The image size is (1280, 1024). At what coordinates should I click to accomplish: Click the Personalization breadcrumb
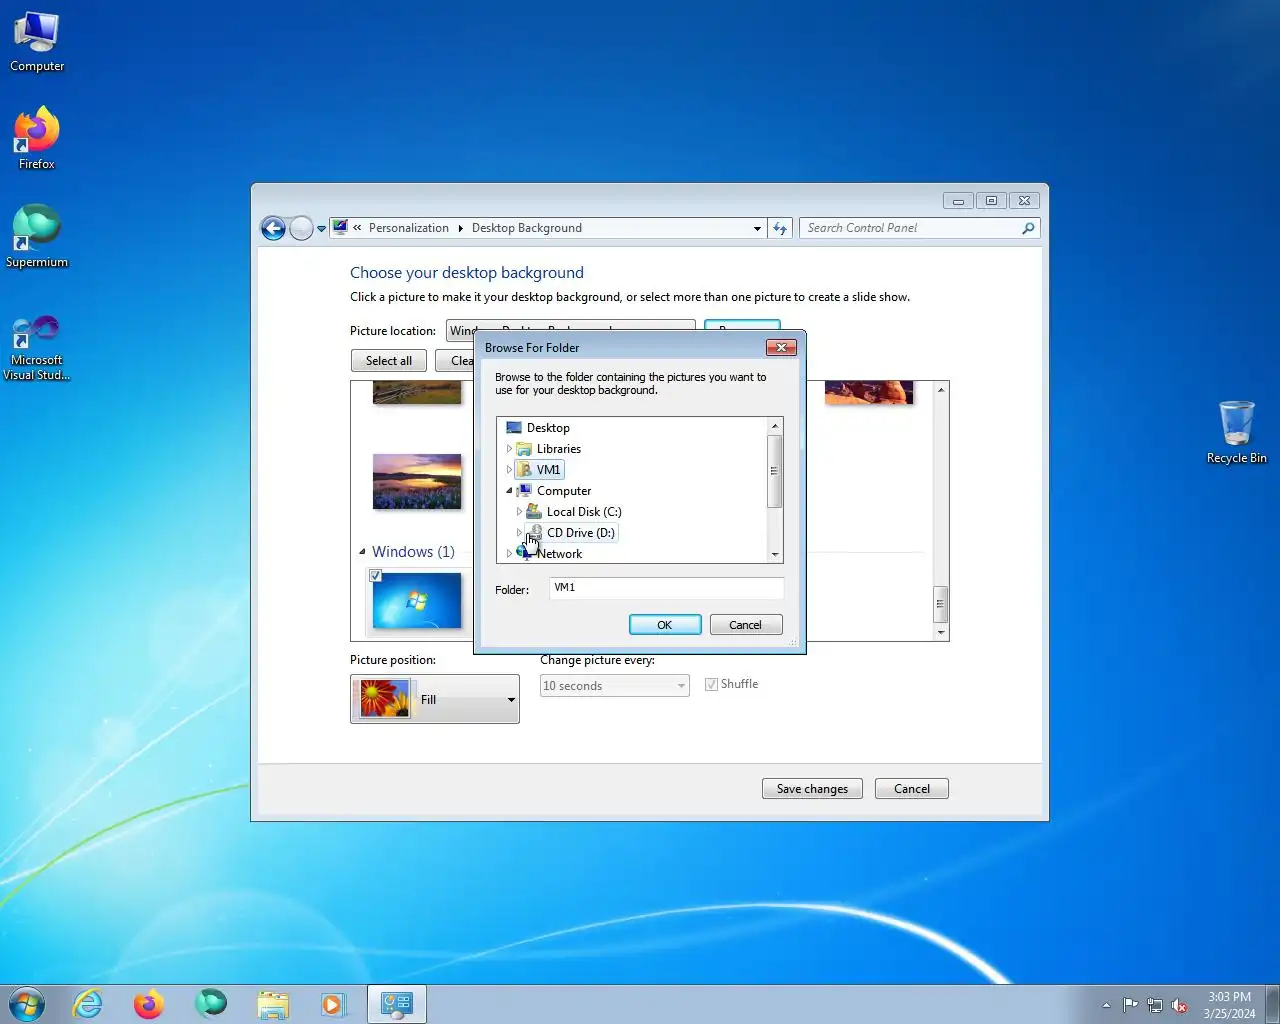point(409,228)
